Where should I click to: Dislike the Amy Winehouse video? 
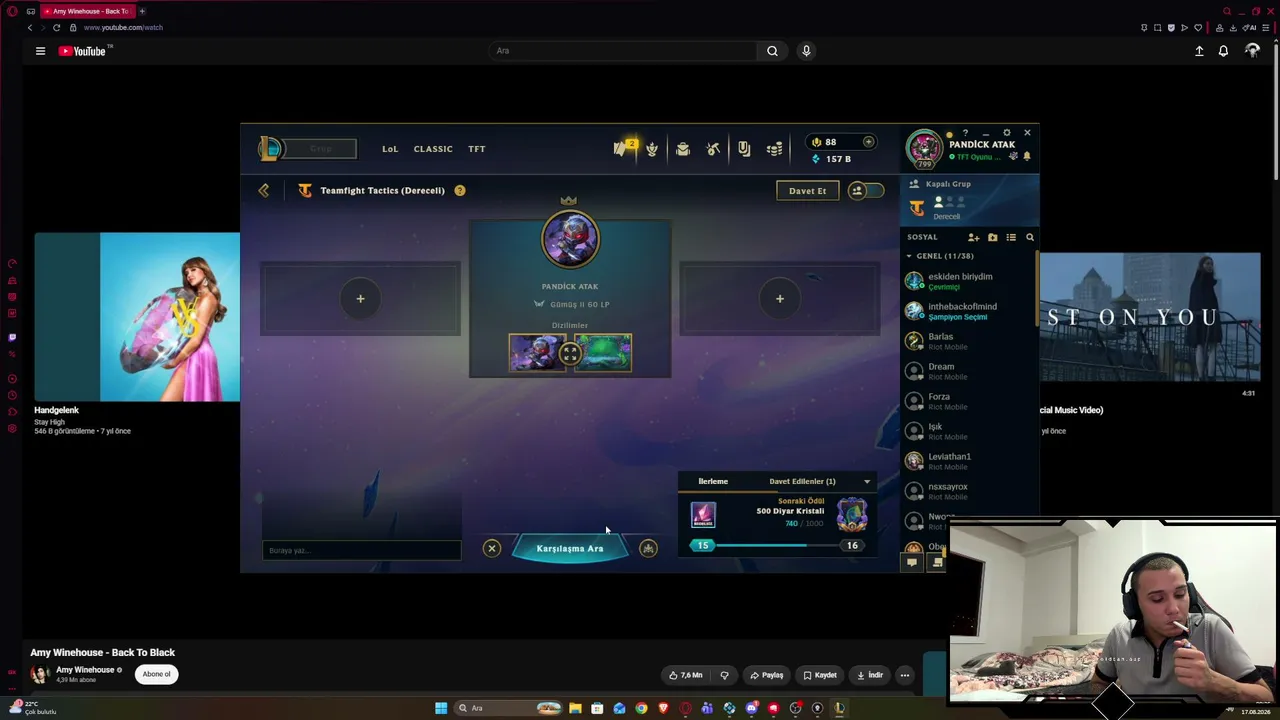click(725, 675)
